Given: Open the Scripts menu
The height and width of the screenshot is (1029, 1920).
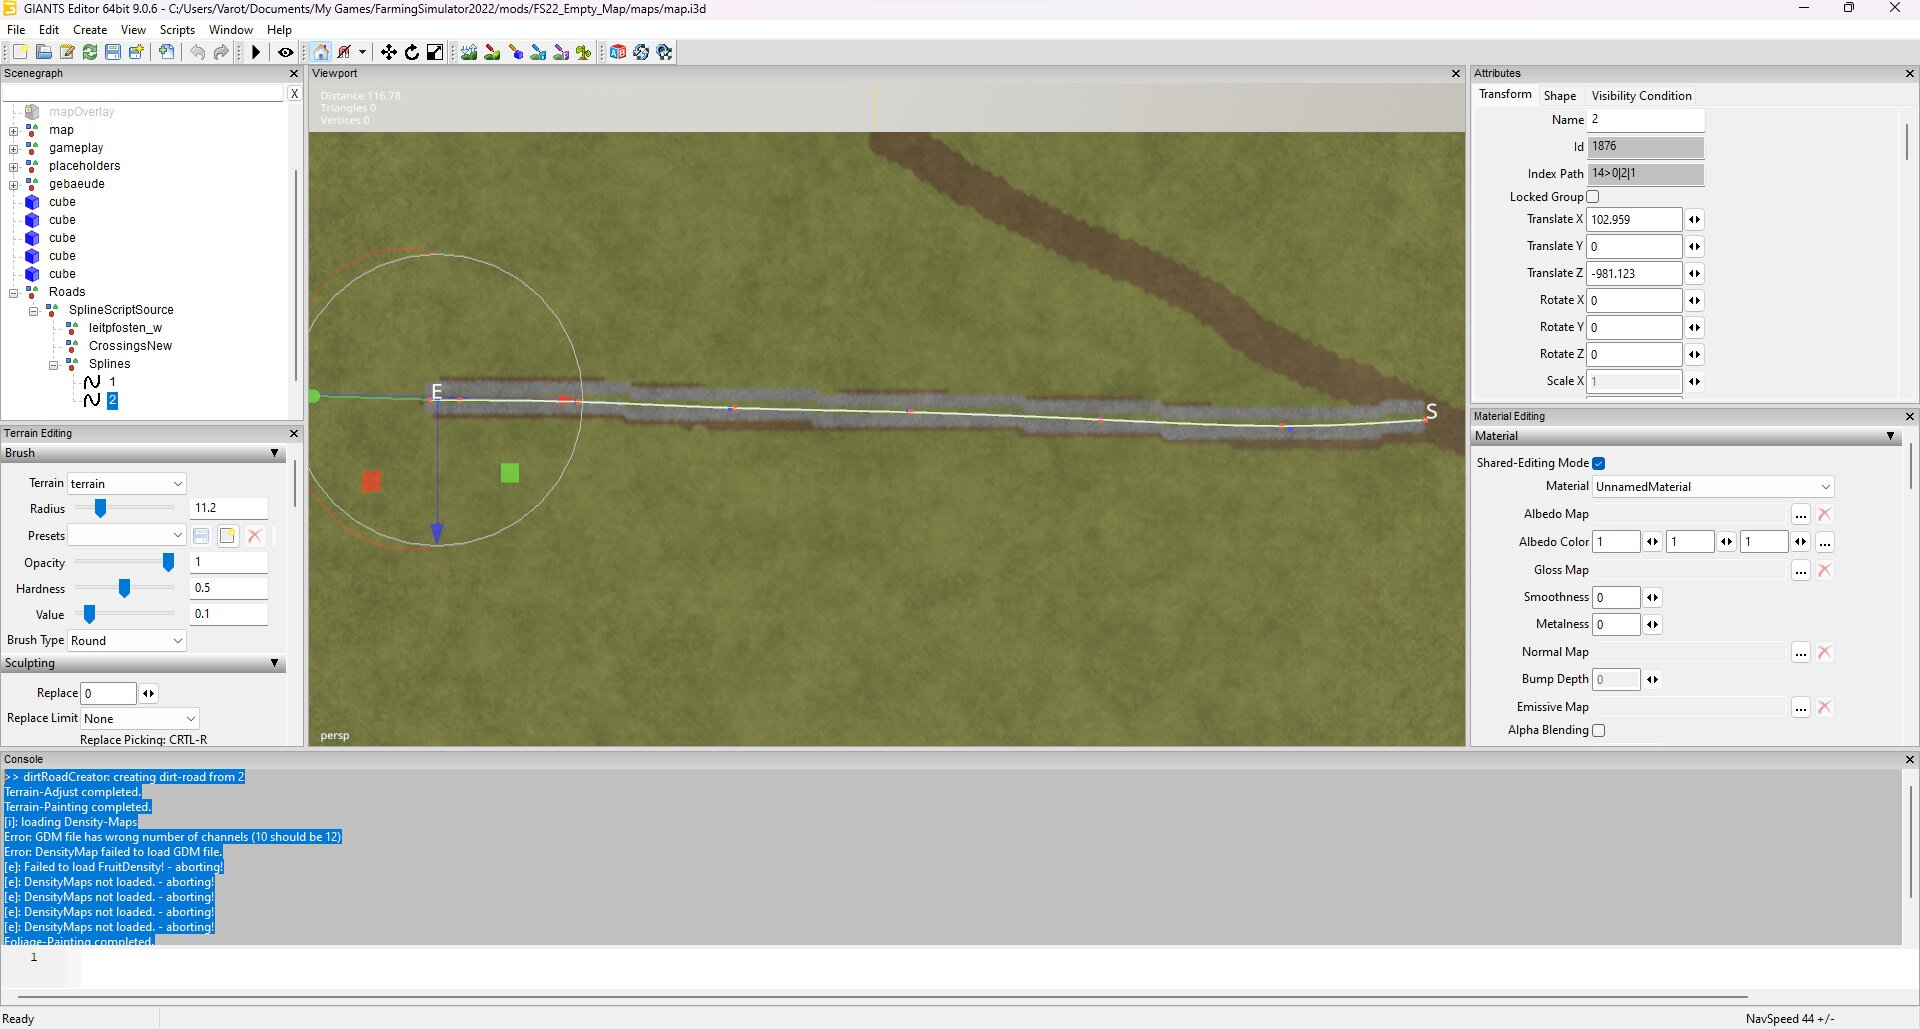Looking at the screenshot, I should 177,30.
